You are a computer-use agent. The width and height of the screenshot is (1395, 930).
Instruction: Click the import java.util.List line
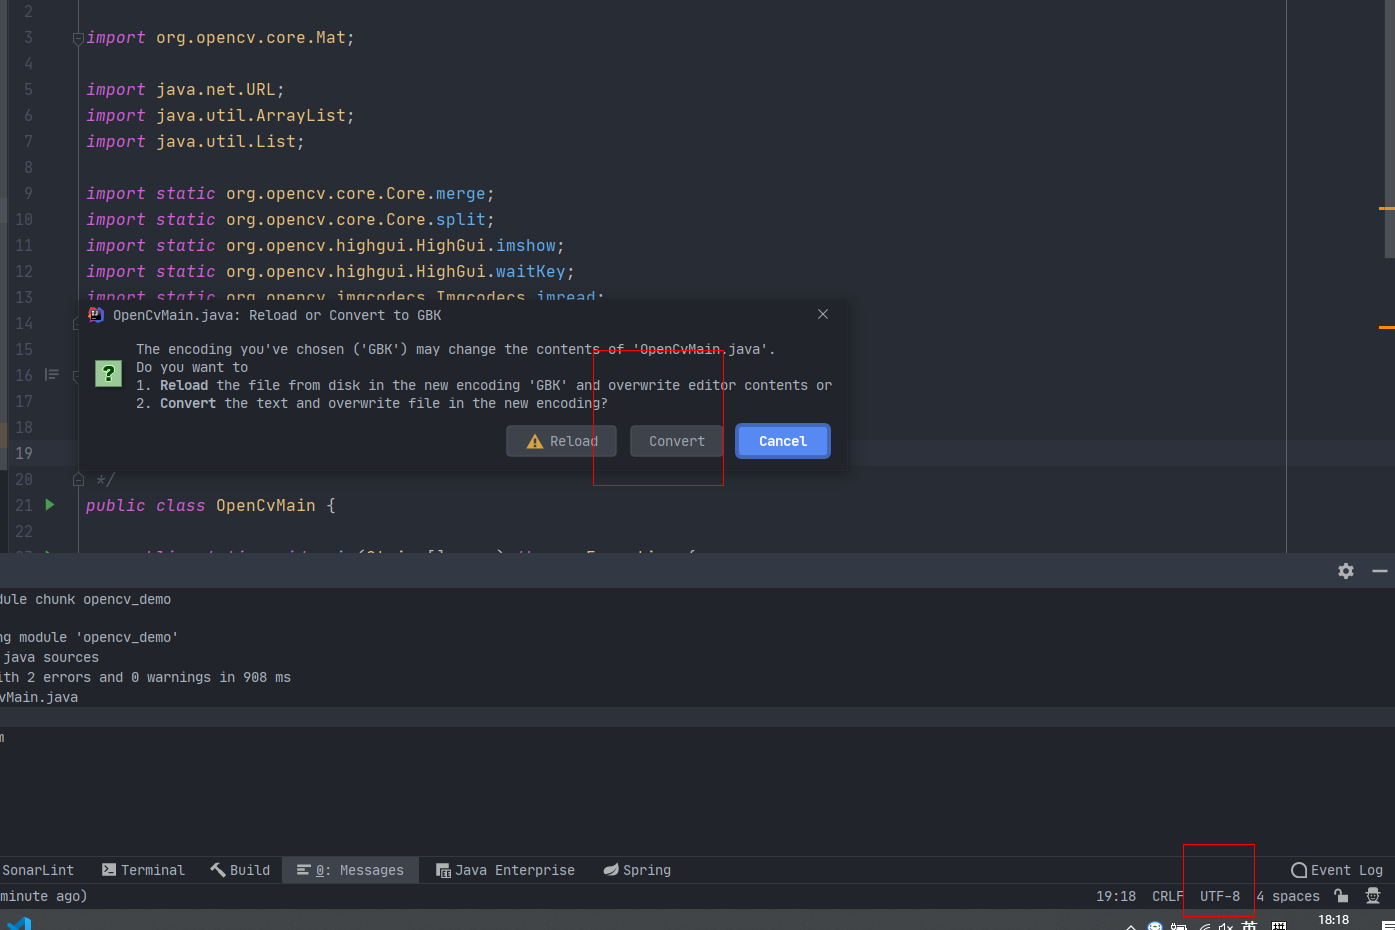(195, 141)
